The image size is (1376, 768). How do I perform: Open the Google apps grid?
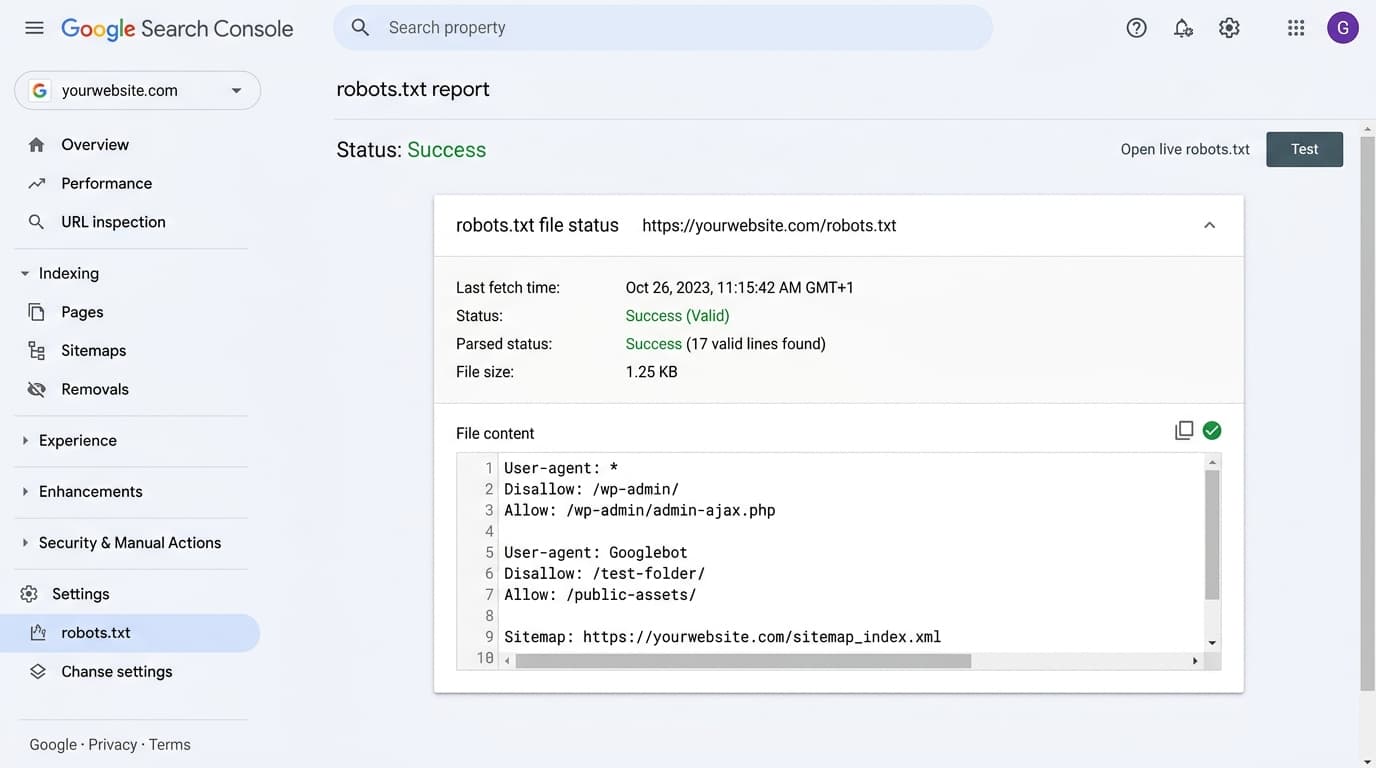pyautogui.click(x=1296, y=28)
